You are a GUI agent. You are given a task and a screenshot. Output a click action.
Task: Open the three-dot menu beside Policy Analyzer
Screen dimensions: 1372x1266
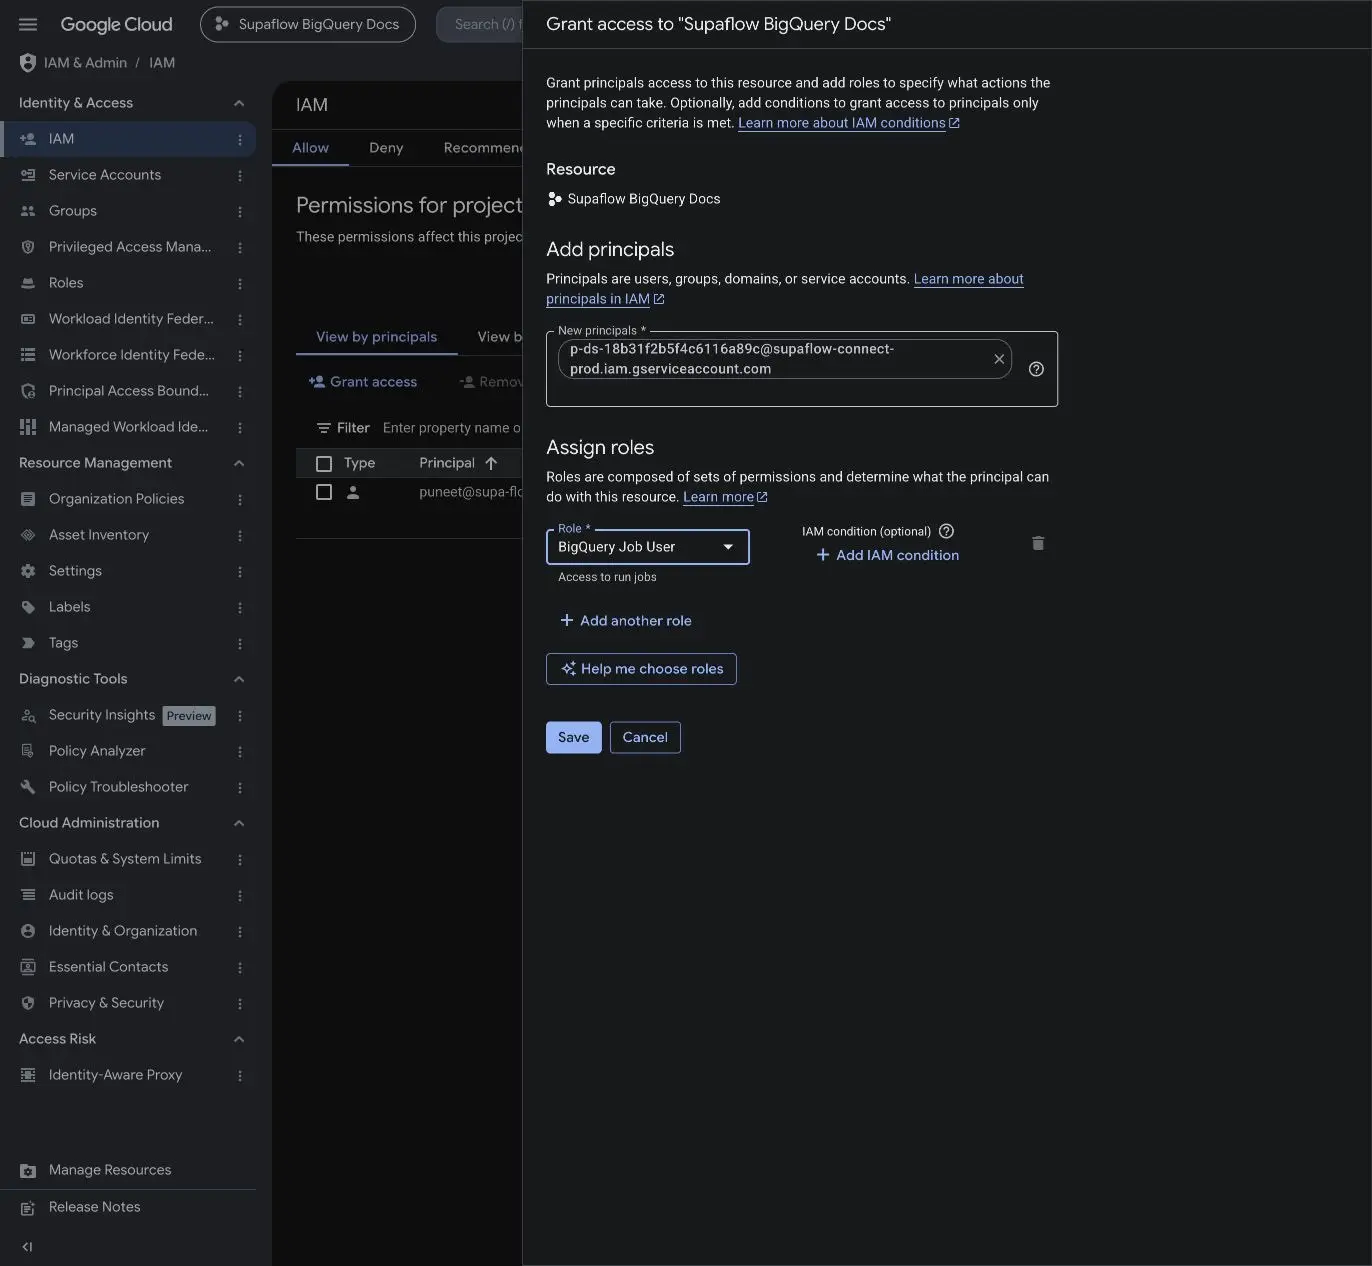click(x=240, y=752)
